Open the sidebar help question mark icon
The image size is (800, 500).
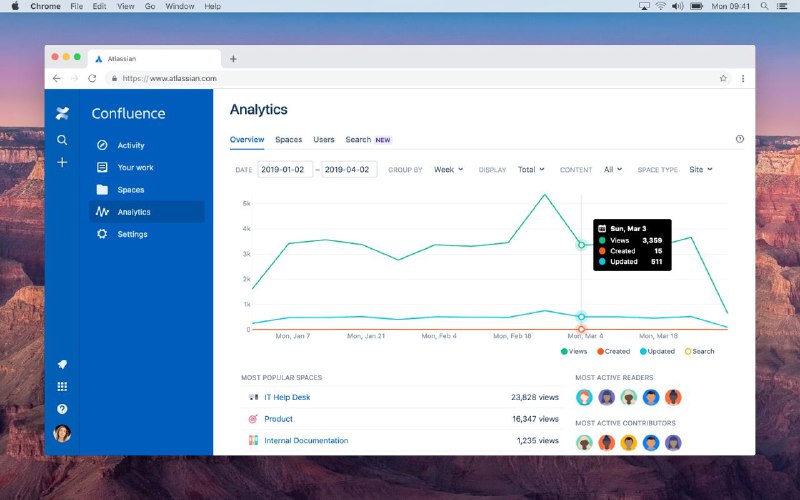click(x=62, y=409)
